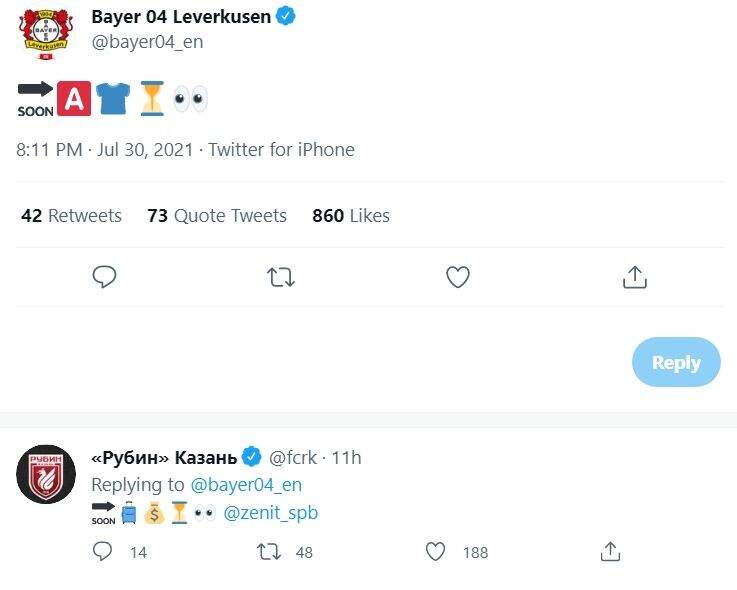The image size is (737, 590).
Task: Share the Bayer 04 Leverkusen tweet
Action: (635, 277)
